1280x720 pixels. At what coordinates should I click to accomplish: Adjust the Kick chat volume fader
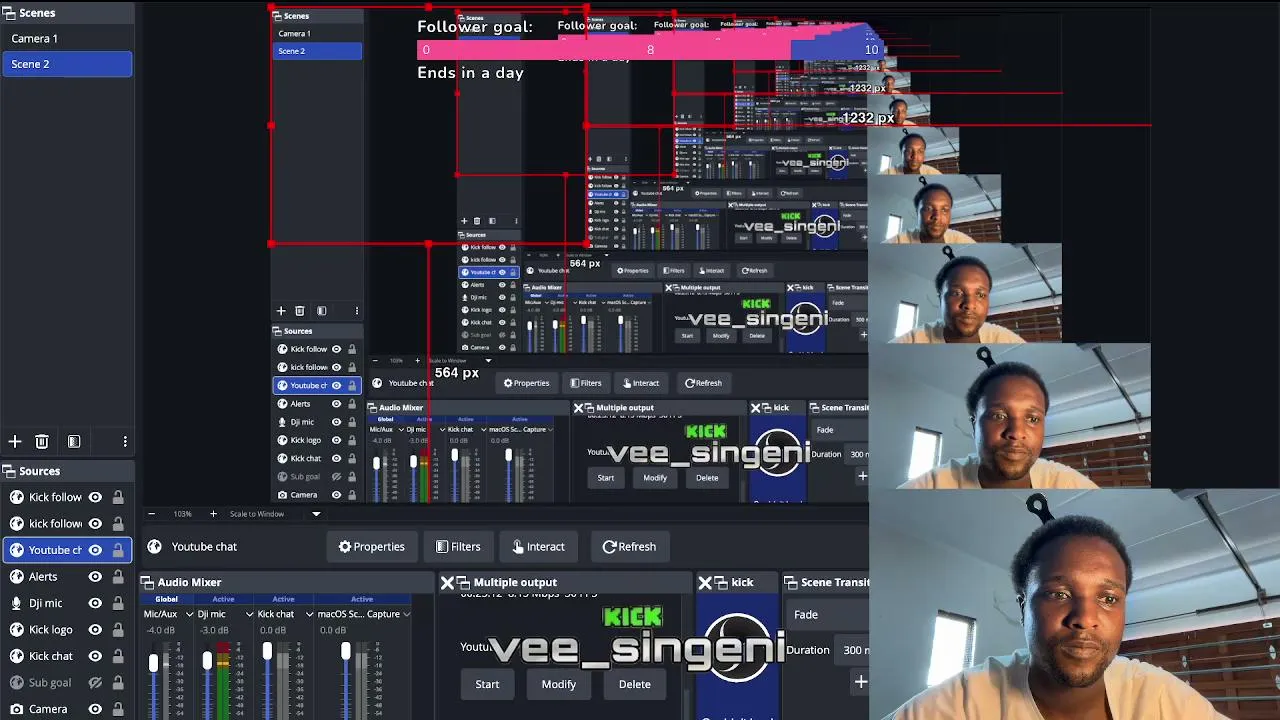tap(267, 652)
